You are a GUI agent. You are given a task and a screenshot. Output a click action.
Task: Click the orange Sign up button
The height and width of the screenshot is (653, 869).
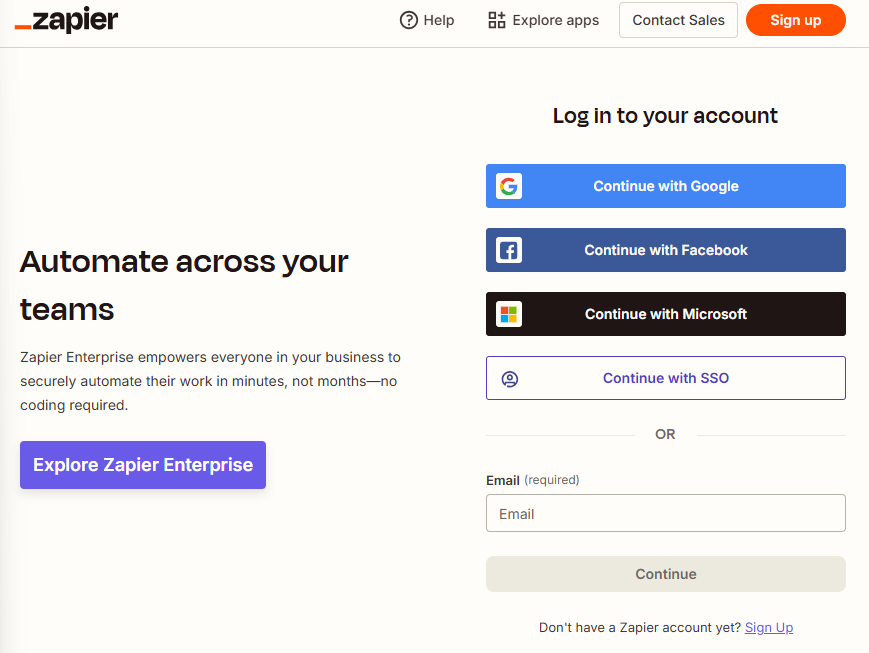pyautogui.click(x=795, y=19)
